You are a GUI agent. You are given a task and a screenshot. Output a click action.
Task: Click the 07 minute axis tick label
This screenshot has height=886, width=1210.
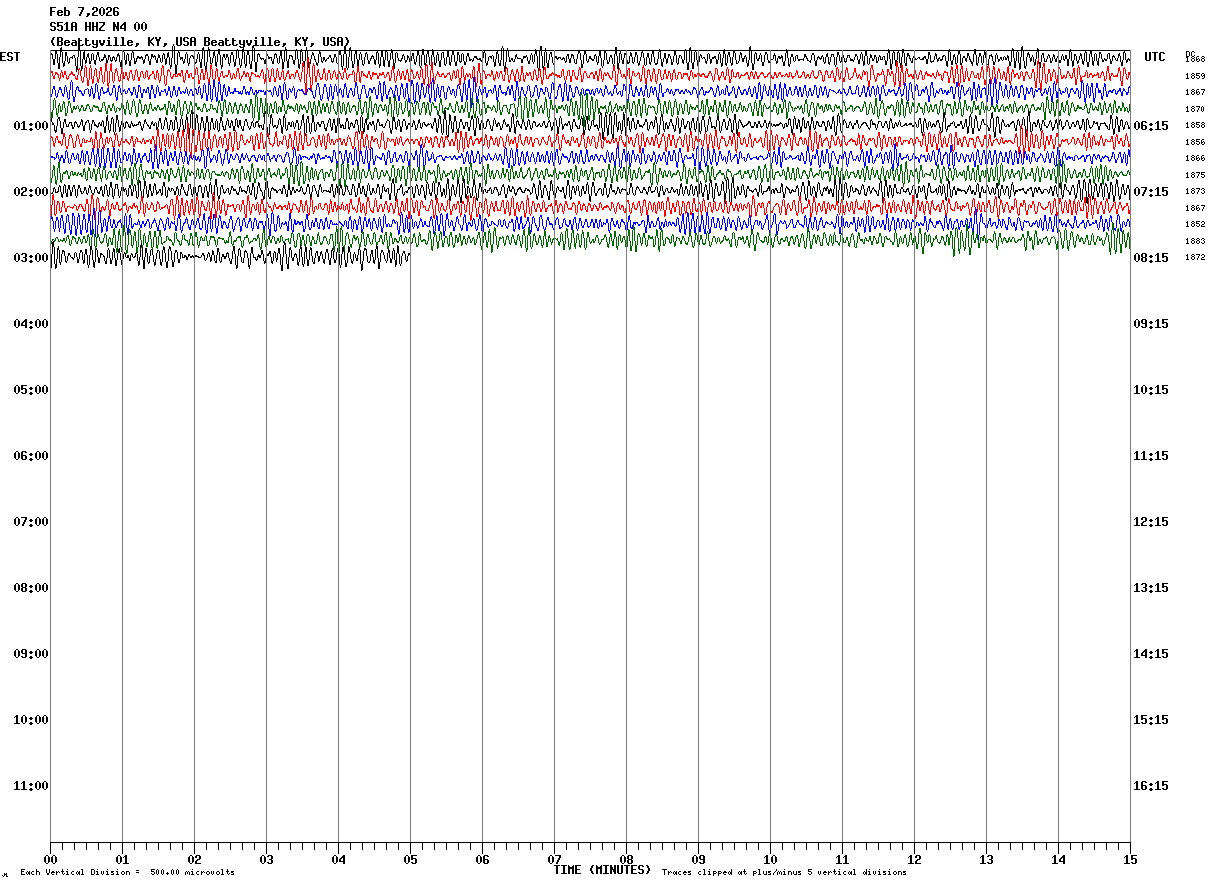pos(554,860)
